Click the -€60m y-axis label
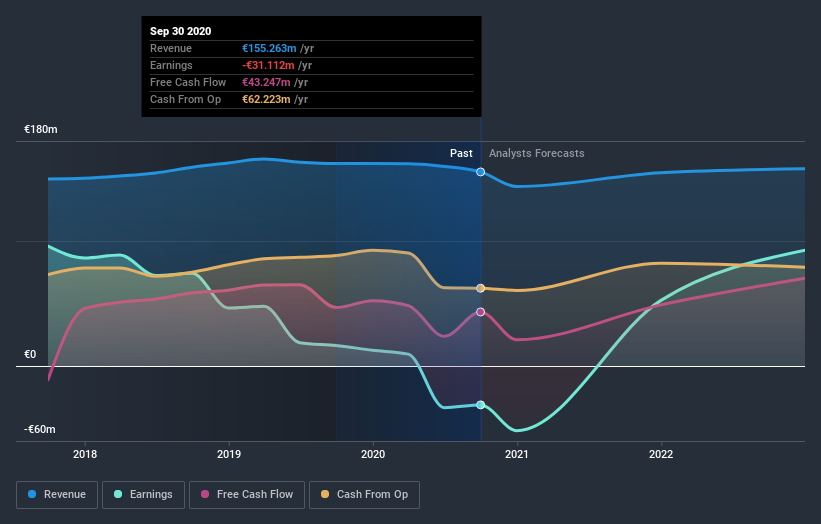The image size is (821, 524). [40, 429]
